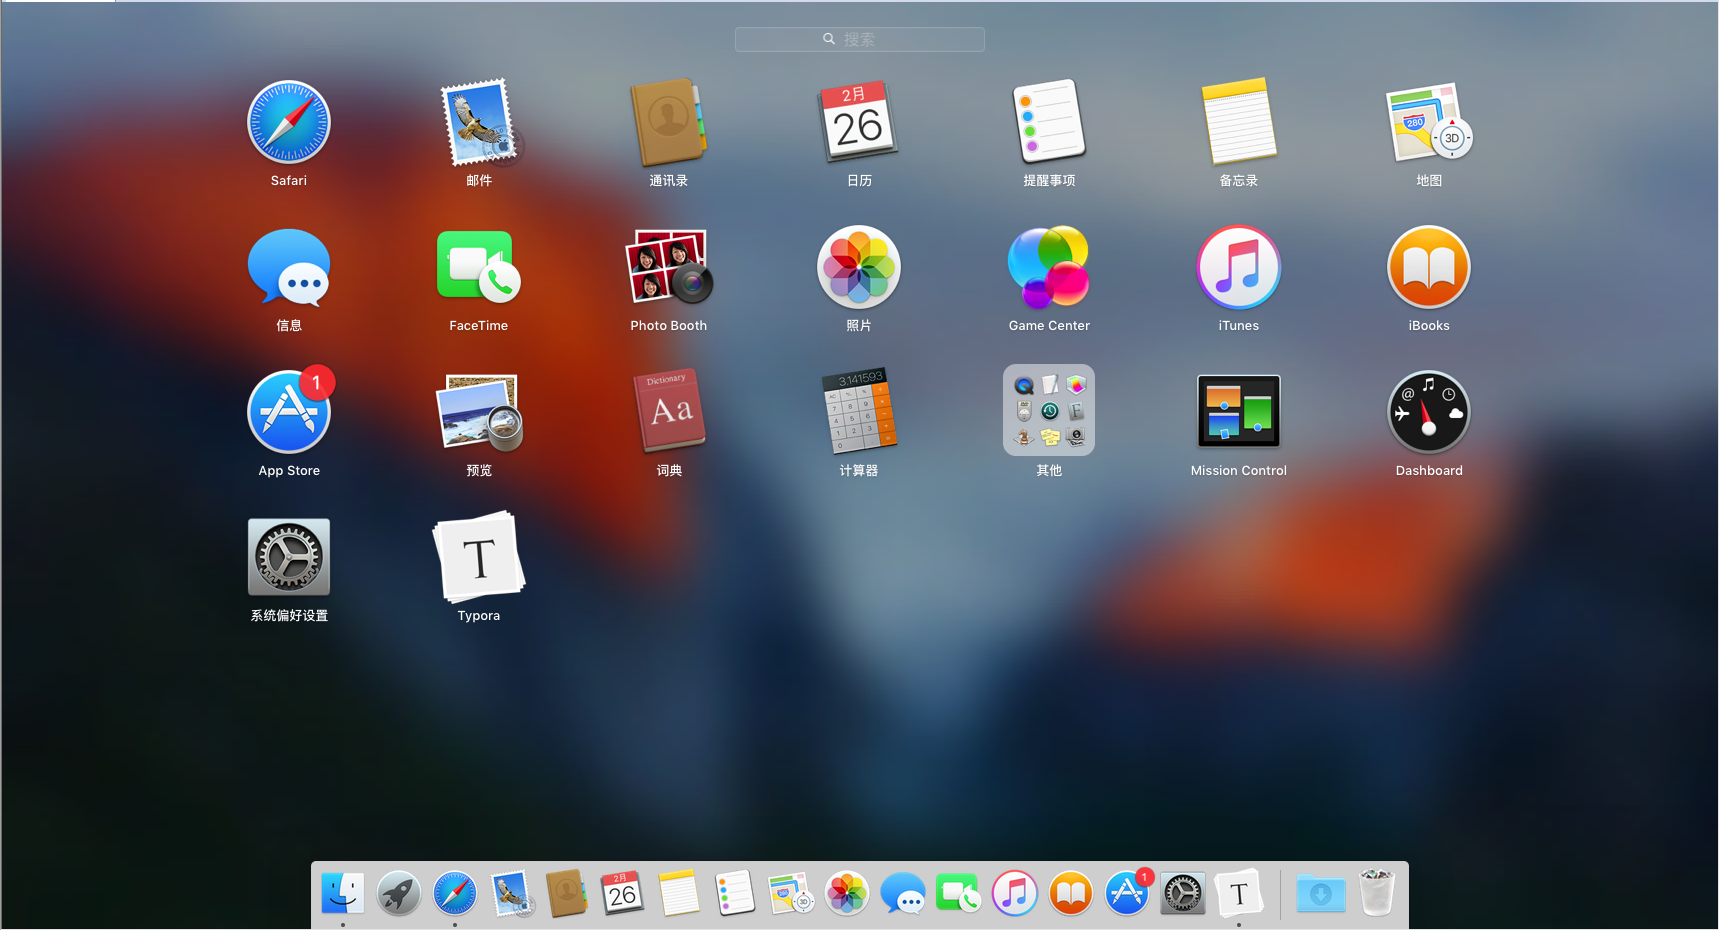The image size is (1720, 931).
Task: Open FaceTime from the Dock
Action: (x=958, y=893)
